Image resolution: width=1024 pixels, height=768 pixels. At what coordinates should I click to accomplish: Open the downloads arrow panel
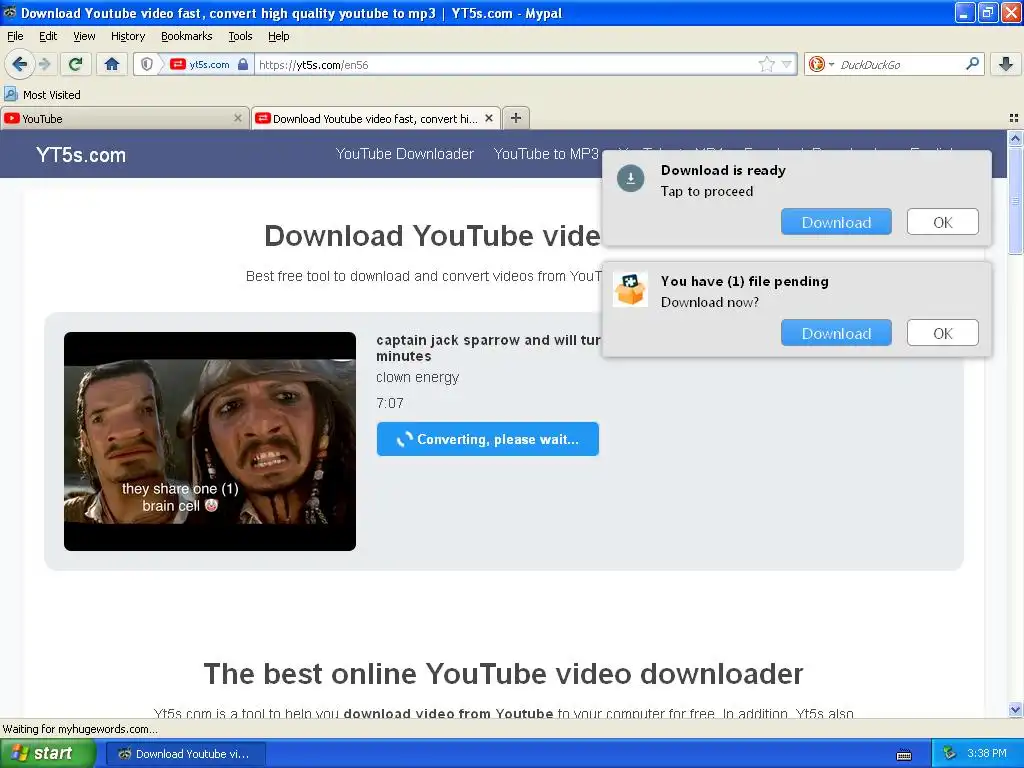(x=1006, y=64)
